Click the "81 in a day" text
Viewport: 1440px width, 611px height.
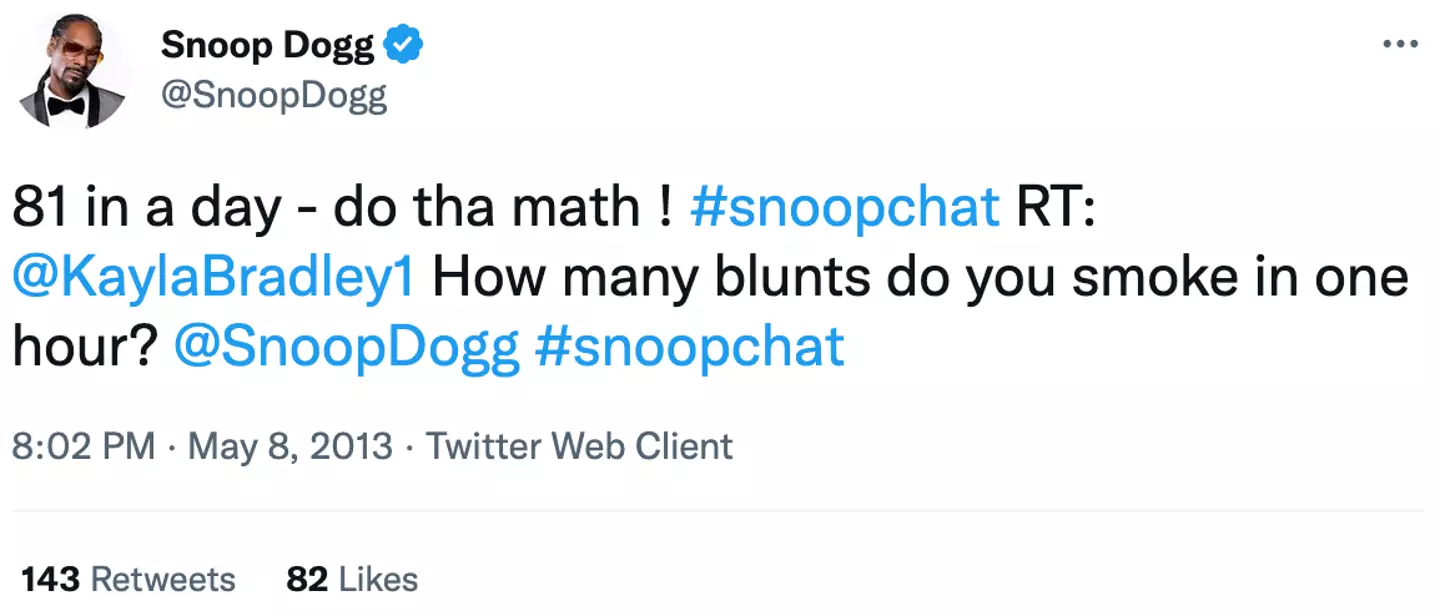pyautogui.click(x=146, y=207)
